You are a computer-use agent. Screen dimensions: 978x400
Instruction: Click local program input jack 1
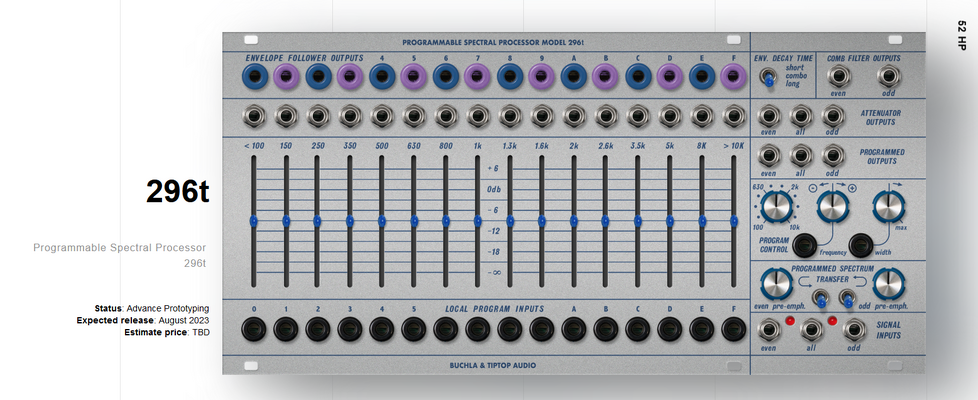tap(286, 329)
